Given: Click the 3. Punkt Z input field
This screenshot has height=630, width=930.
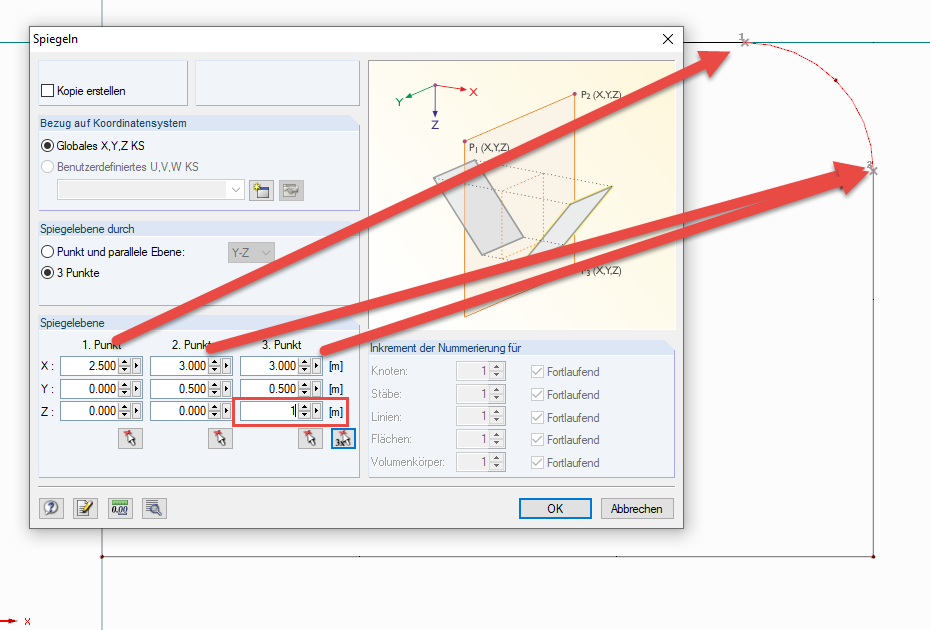Looking at the screenshot, I should [x=270, y=411].
